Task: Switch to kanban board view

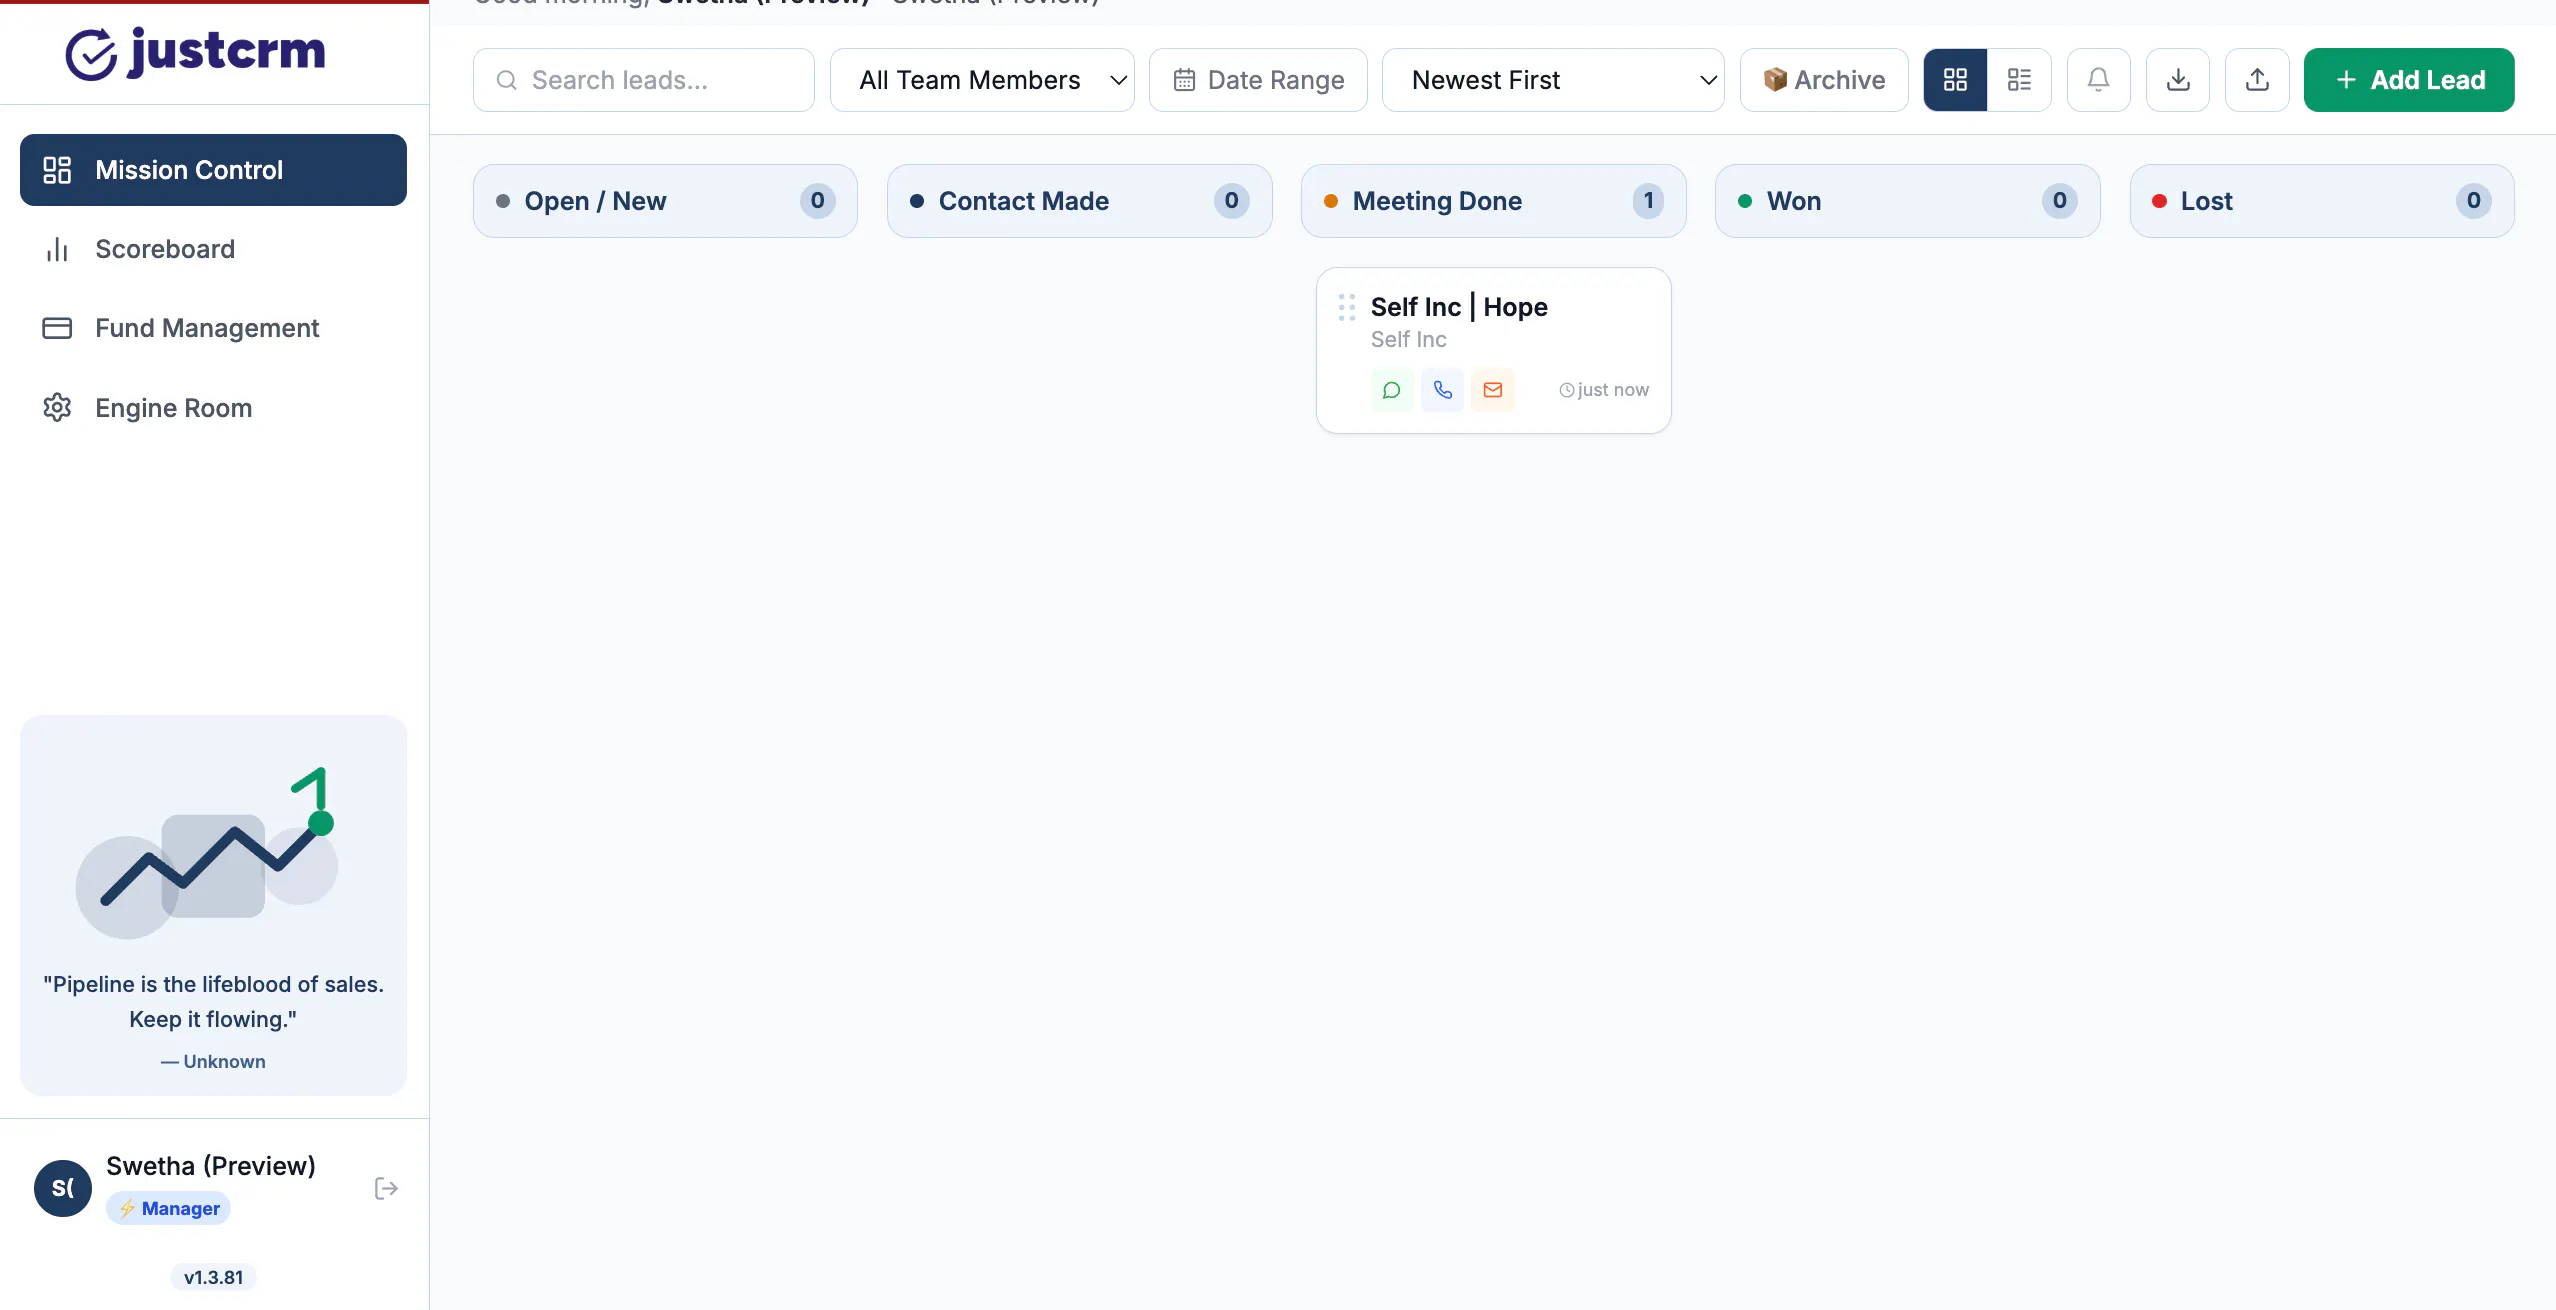Action: 1955,80
